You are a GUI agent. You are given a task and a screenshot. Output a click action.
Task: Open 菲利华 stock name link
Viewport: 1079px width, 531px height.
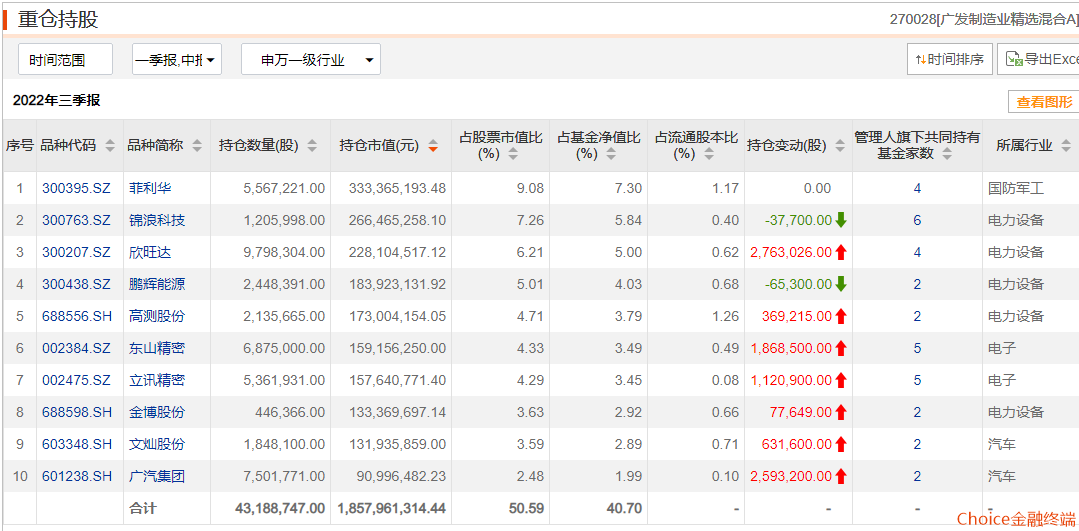click(x=149, y=188)
